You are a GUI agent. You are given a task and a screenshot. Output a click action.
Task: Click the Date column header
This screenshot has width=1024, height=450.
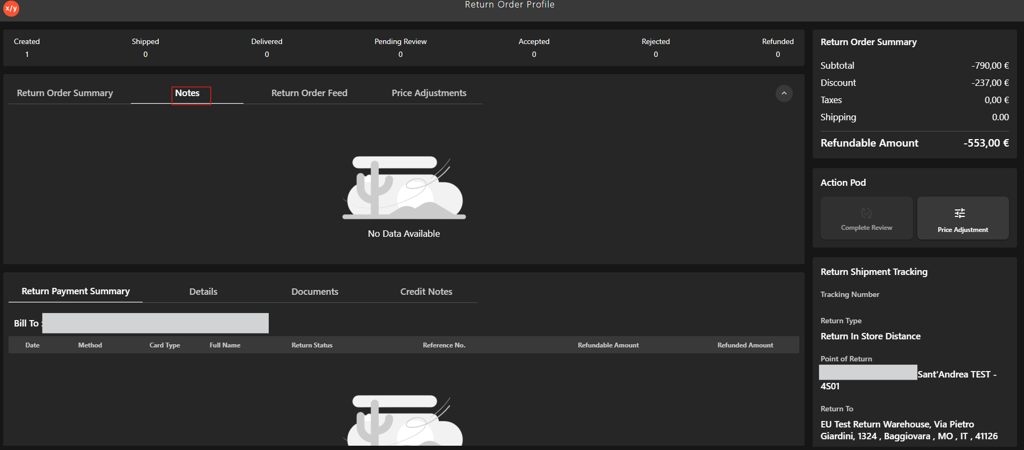[33, 345]
